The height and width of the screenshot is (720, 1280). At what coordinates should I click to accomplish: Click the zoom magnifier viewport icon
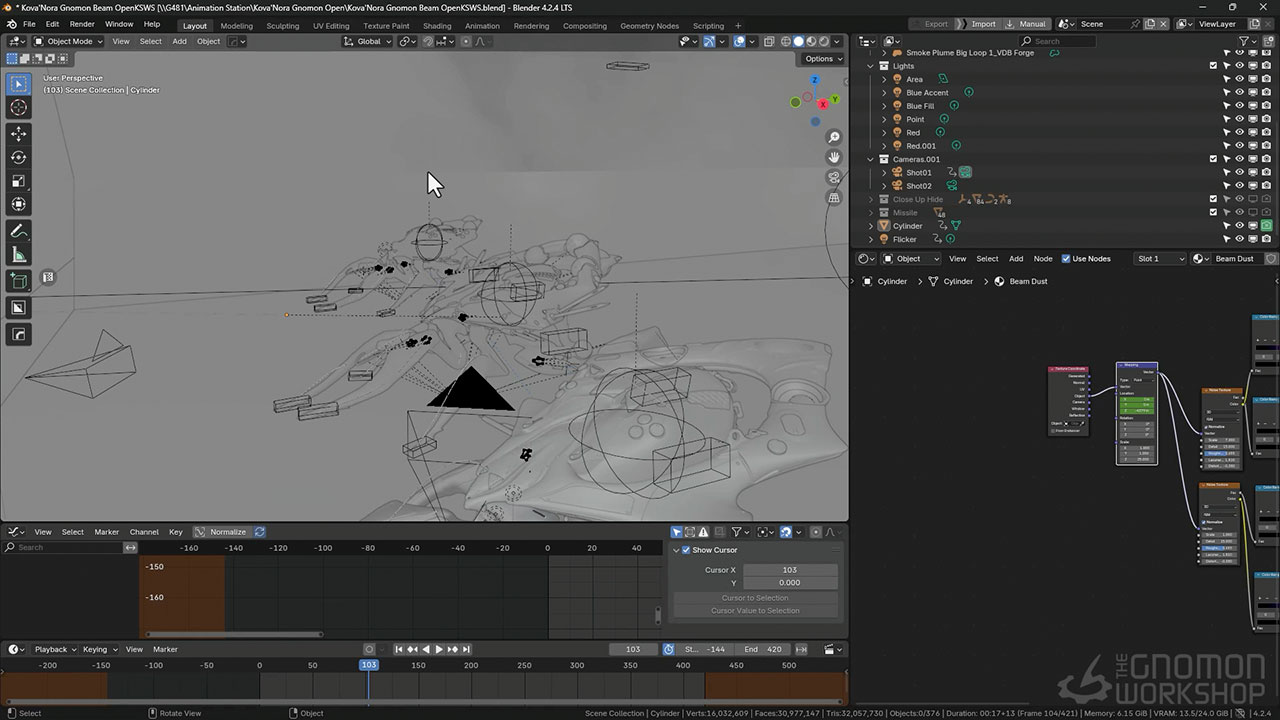834,137
